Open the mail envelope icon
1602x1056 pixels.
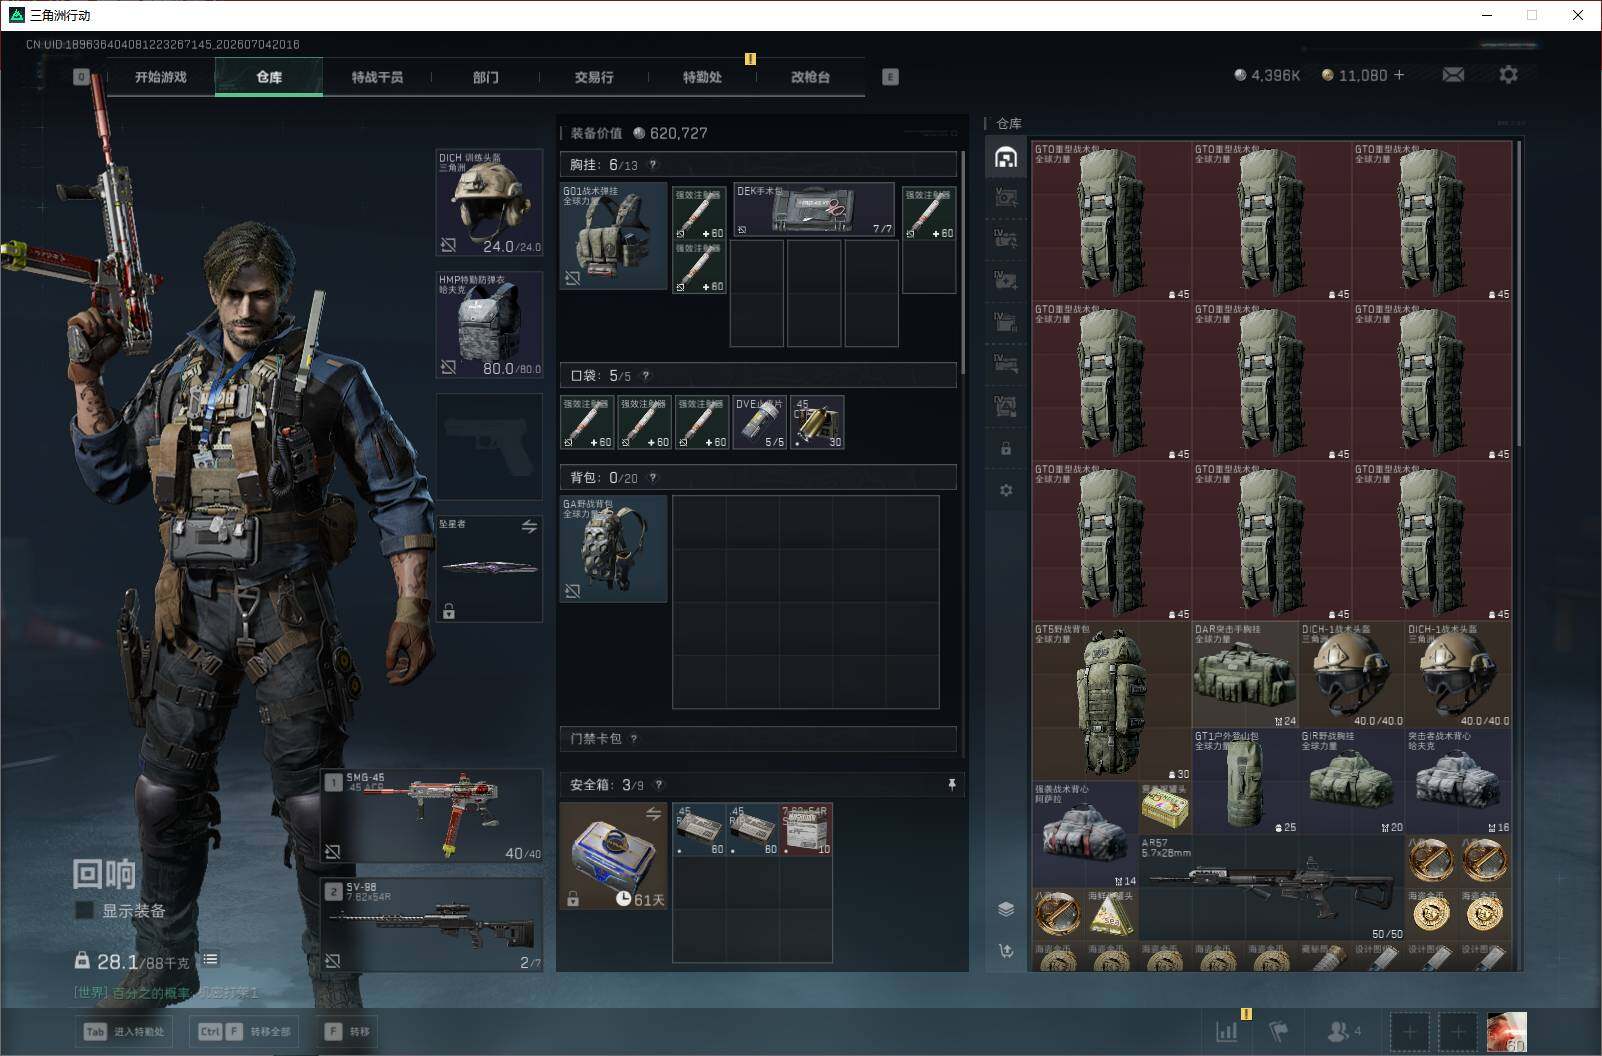point(1453,75)
